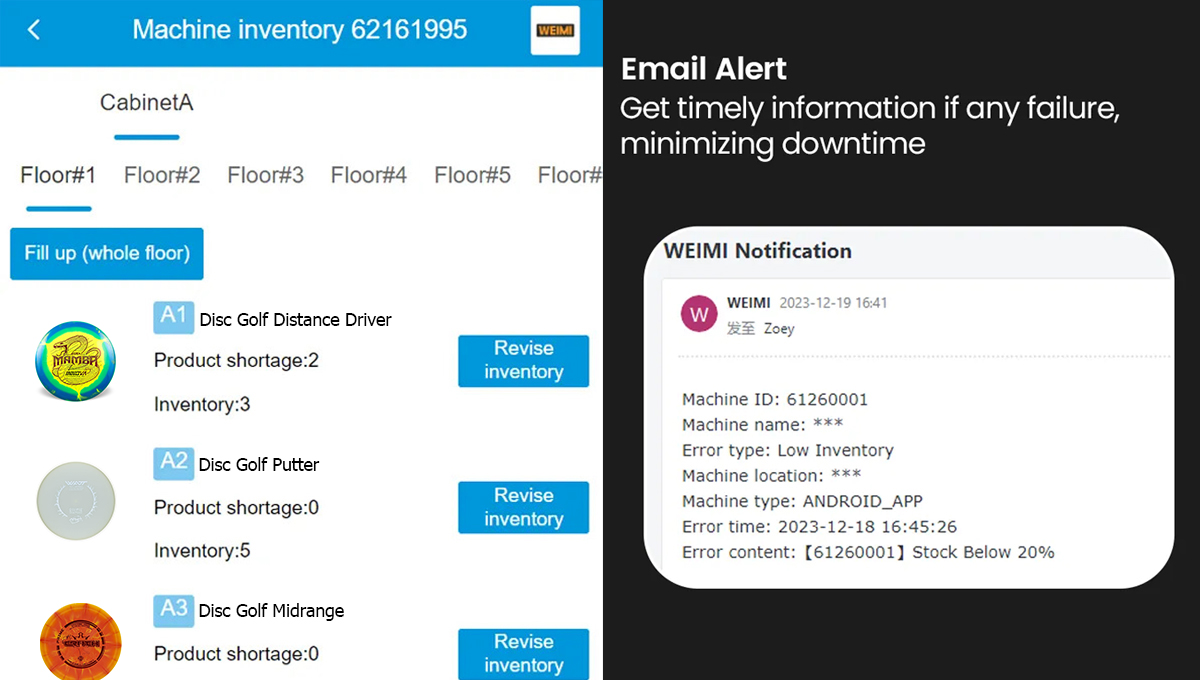This screenshot has height=680, width=1200.
Task: Open the orange Midrange disc thumbnail
Action: [79, 640]
